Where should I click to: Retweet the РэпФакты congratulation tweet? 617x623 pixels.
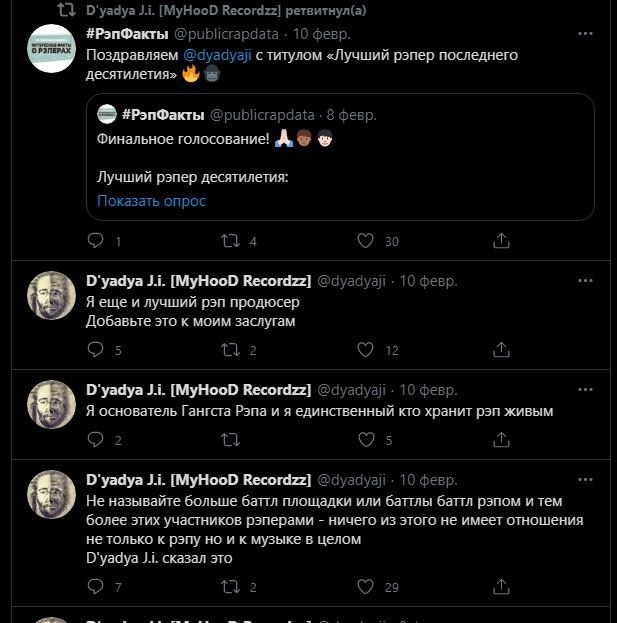point(229,241)
